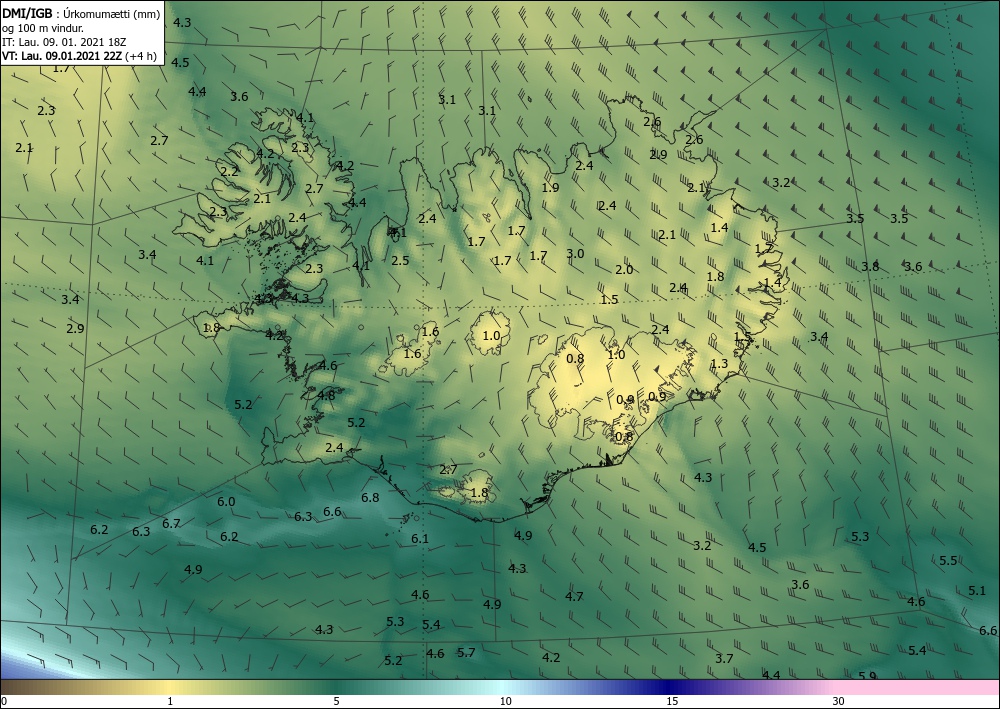Pick the pale yellow colorbar section above 1
This screenshot has width=1000, height=709.
[170, 687]
